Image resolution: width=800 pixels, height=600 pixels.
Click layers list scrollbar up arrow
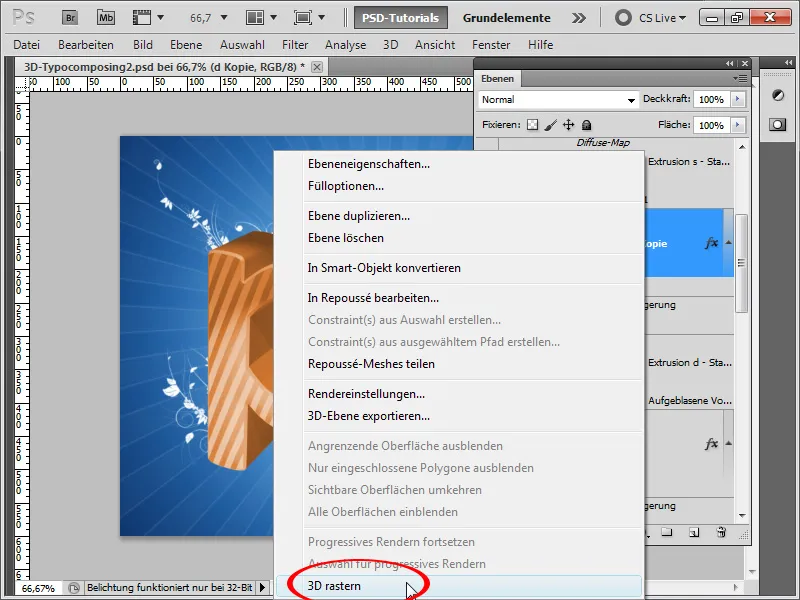pyautogui.click(x=742, y=147)
